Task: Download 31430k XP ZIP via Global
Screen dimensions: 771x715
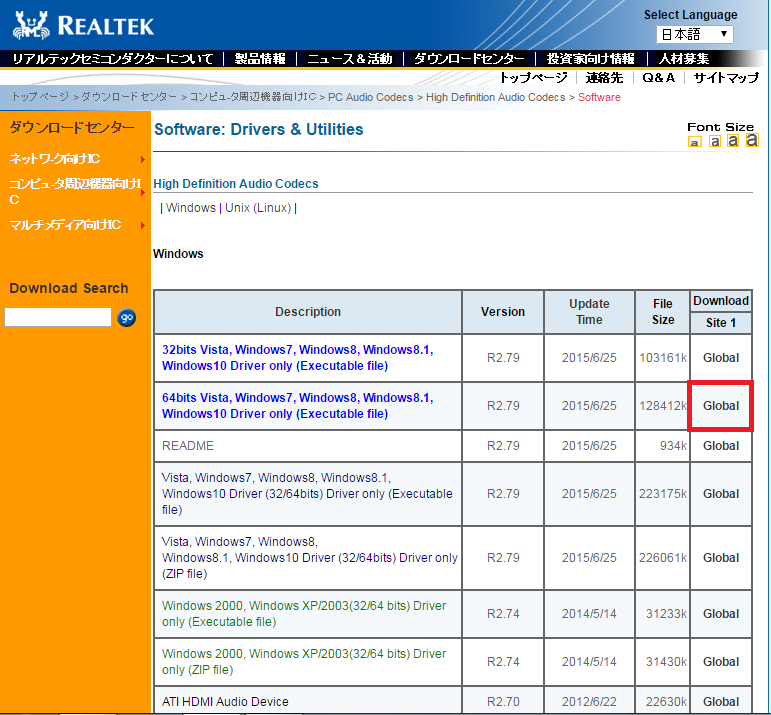Action: pyautogui.click(x=721, y=662)
